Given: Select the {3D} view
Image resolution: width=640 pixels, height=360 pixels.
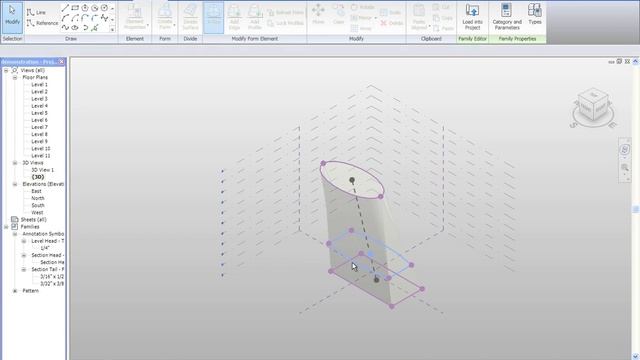Looking at the screenshot, I should (38, 177).
